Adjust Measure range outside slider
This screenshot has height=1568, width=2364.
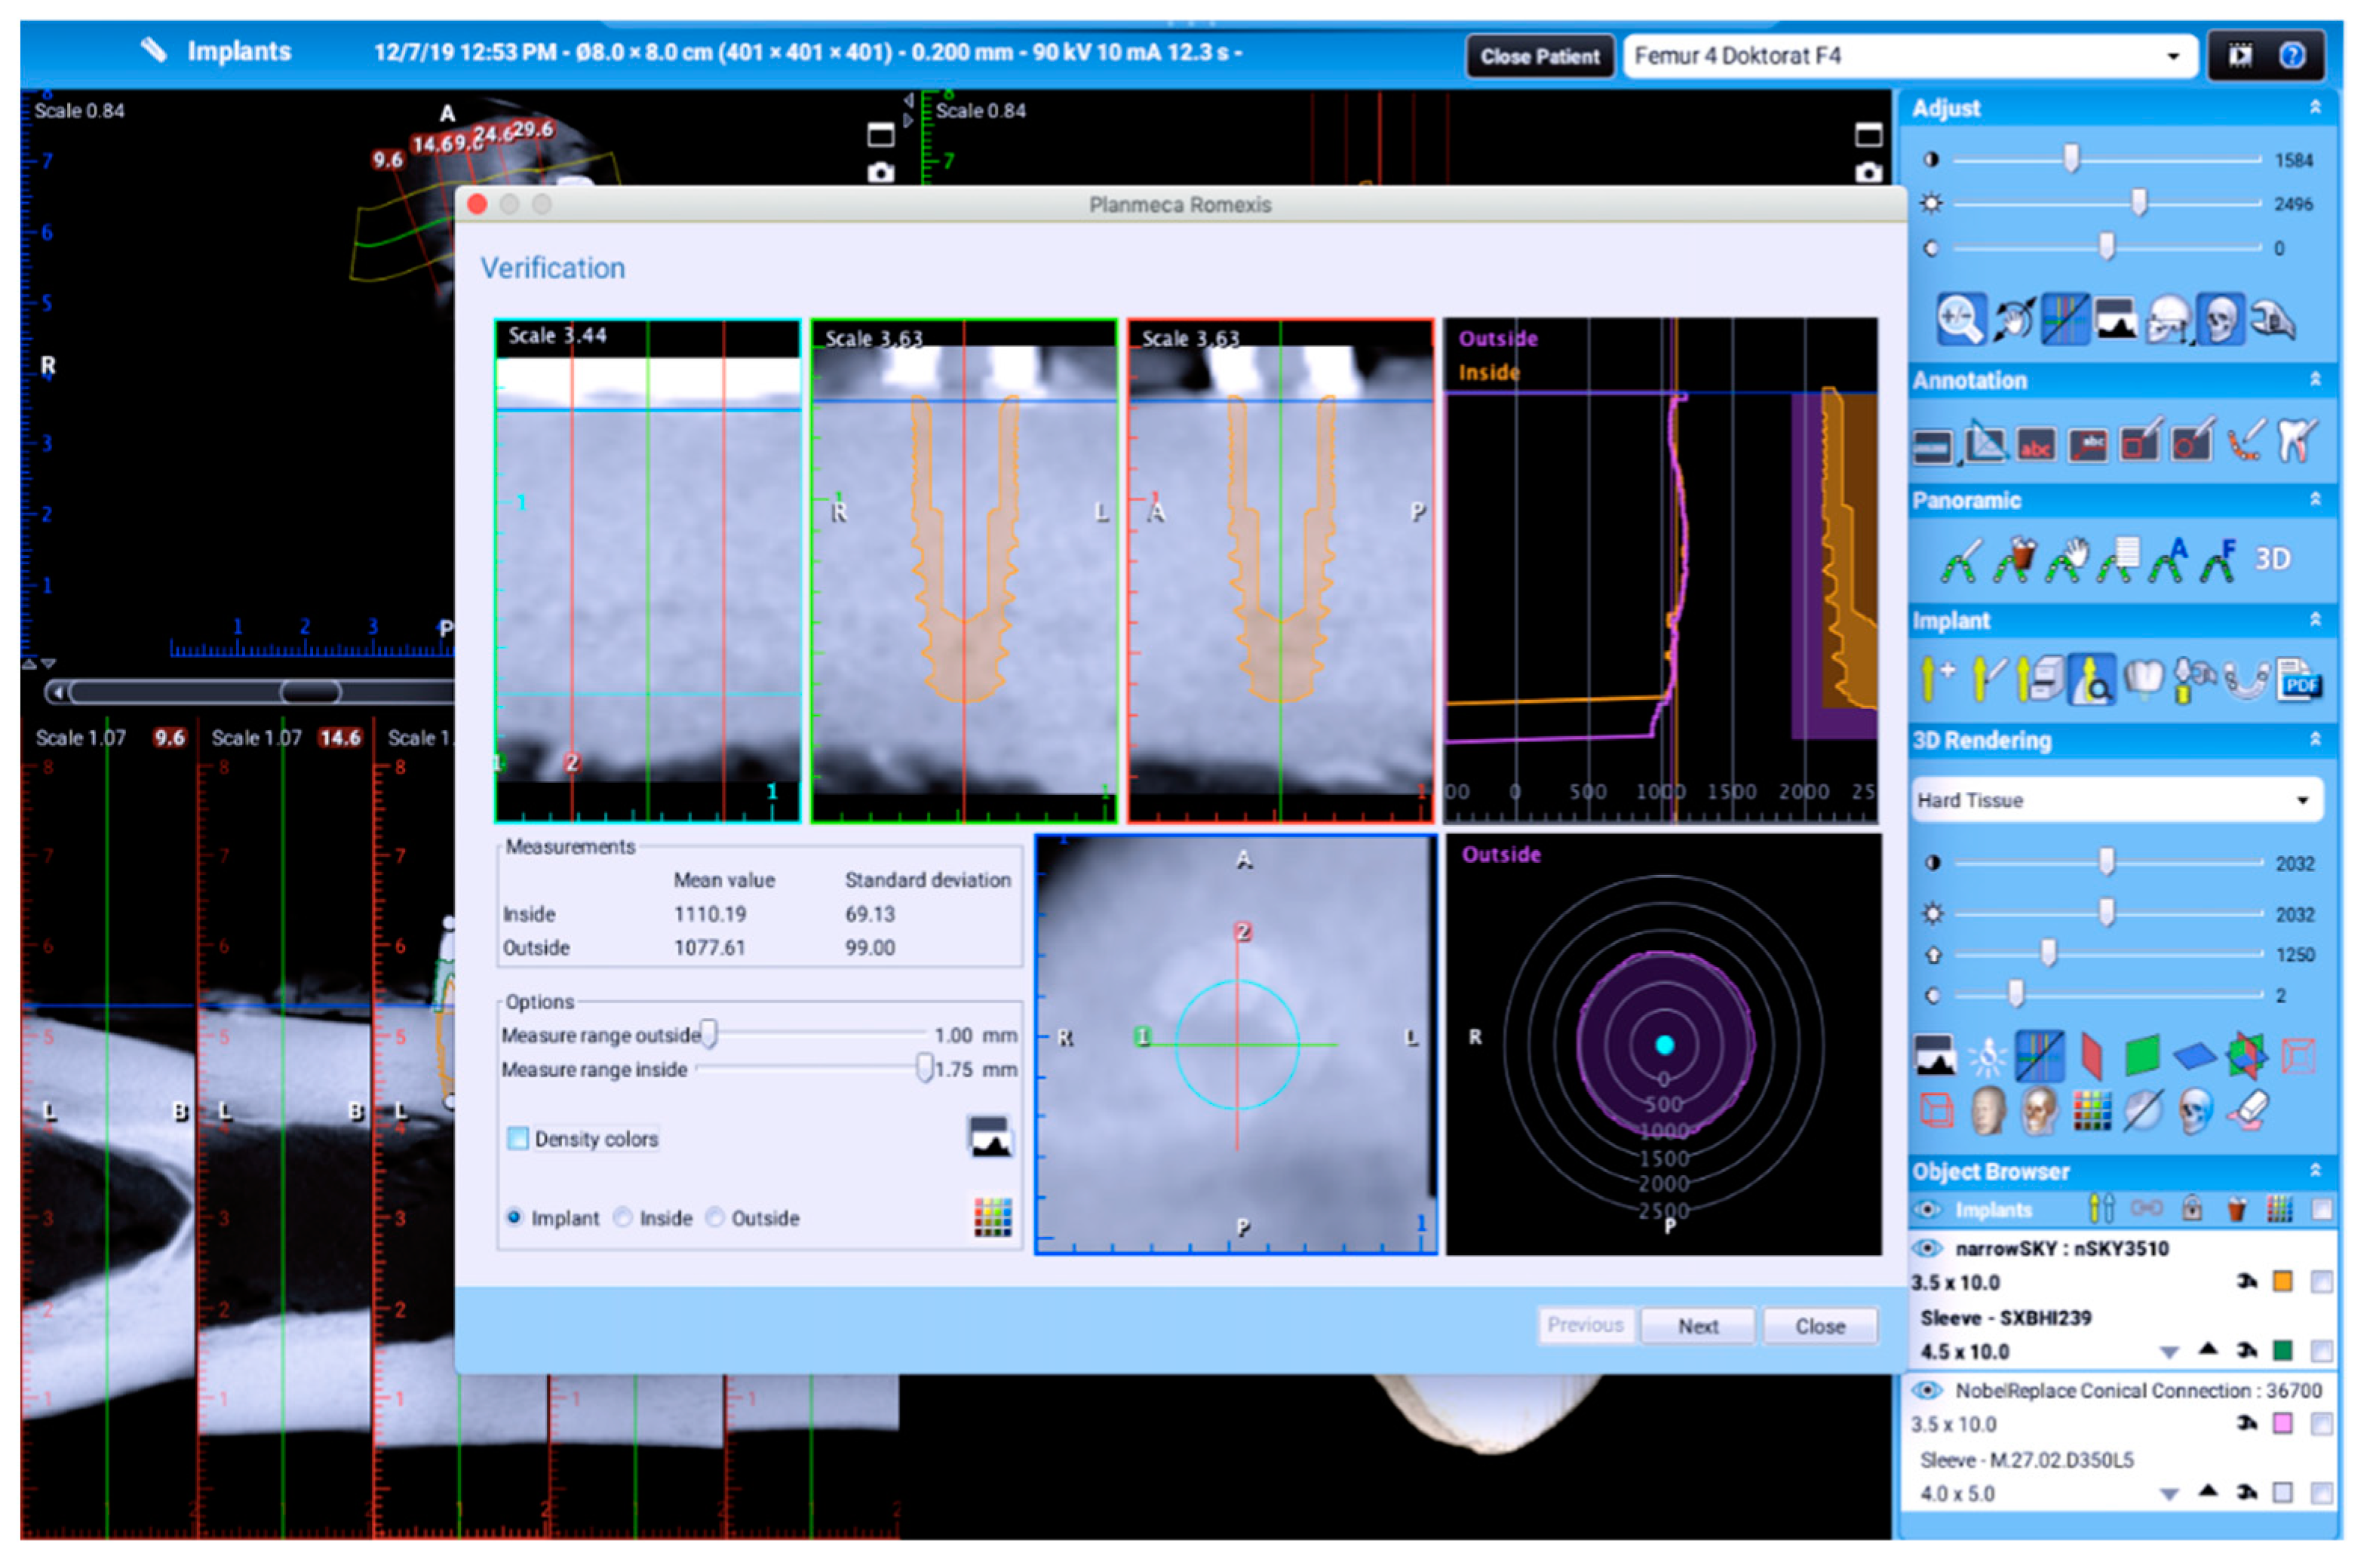[x=709, y=1034]
